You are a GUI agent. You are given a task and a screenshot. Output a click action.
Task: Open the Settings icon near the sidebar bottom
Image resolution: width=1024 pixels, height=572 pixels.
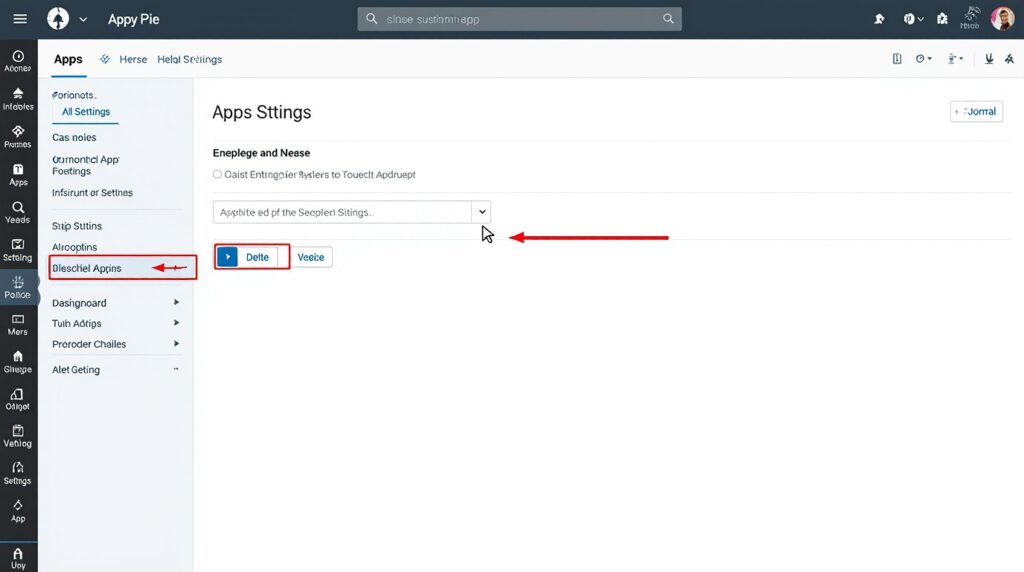[x=18, y=472]
